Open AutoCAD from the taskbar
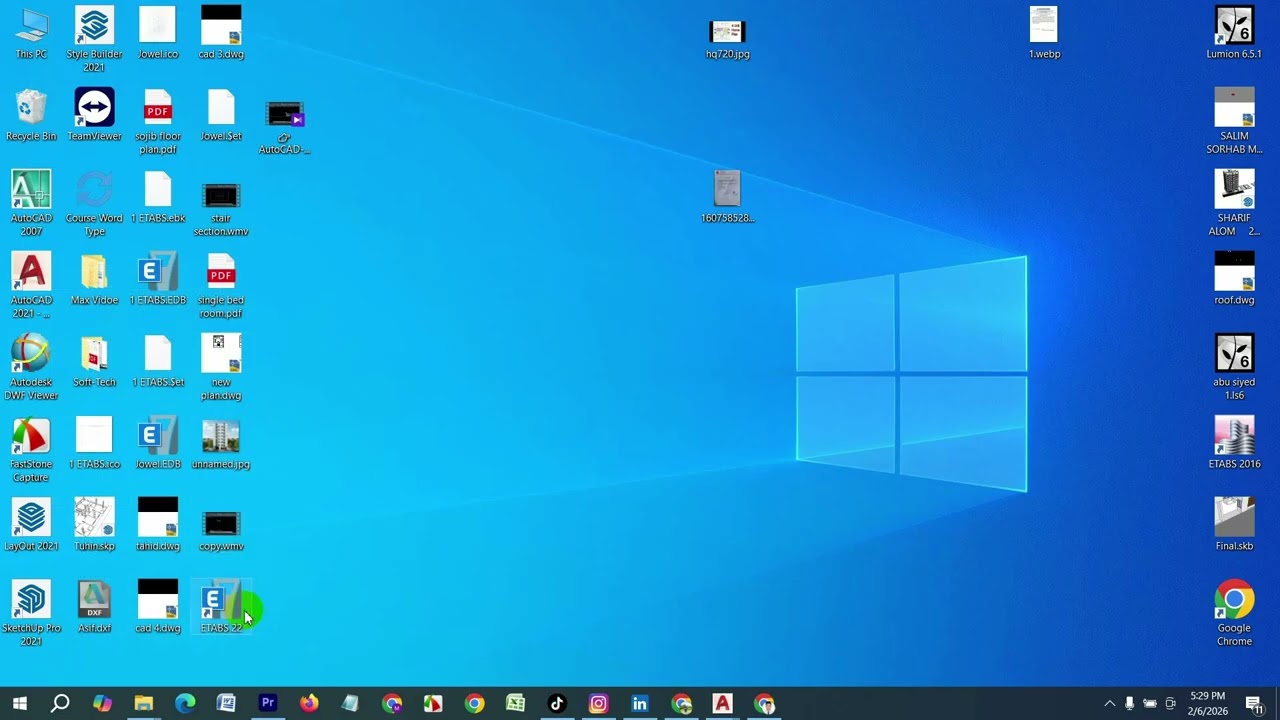This screenshot has width=1280, height=720. tap(722, 704)
